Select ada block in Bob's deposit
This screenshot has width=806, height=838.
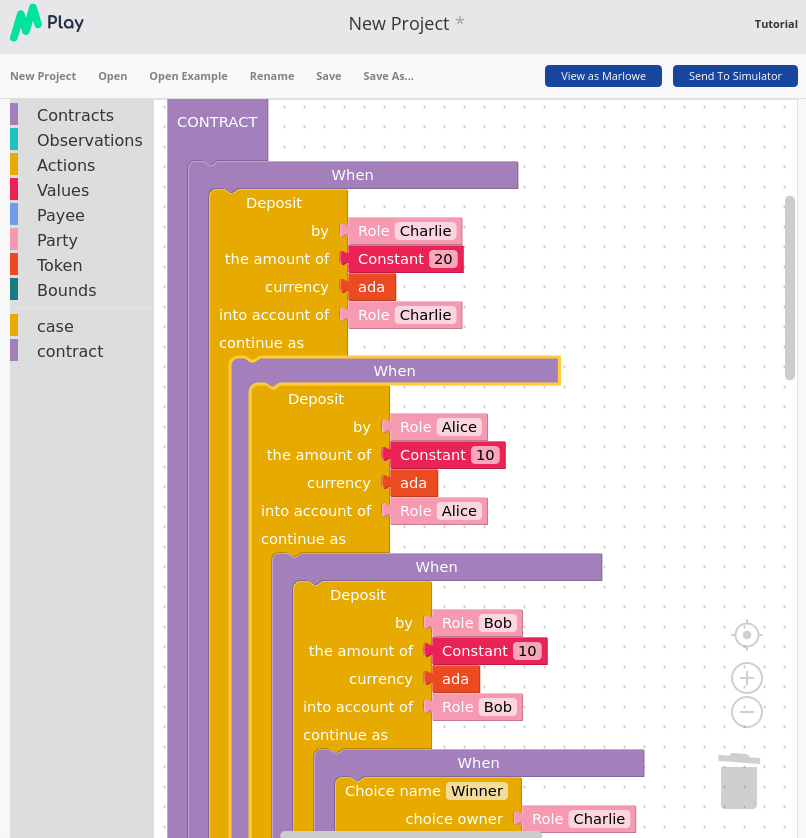pos(455,679)
